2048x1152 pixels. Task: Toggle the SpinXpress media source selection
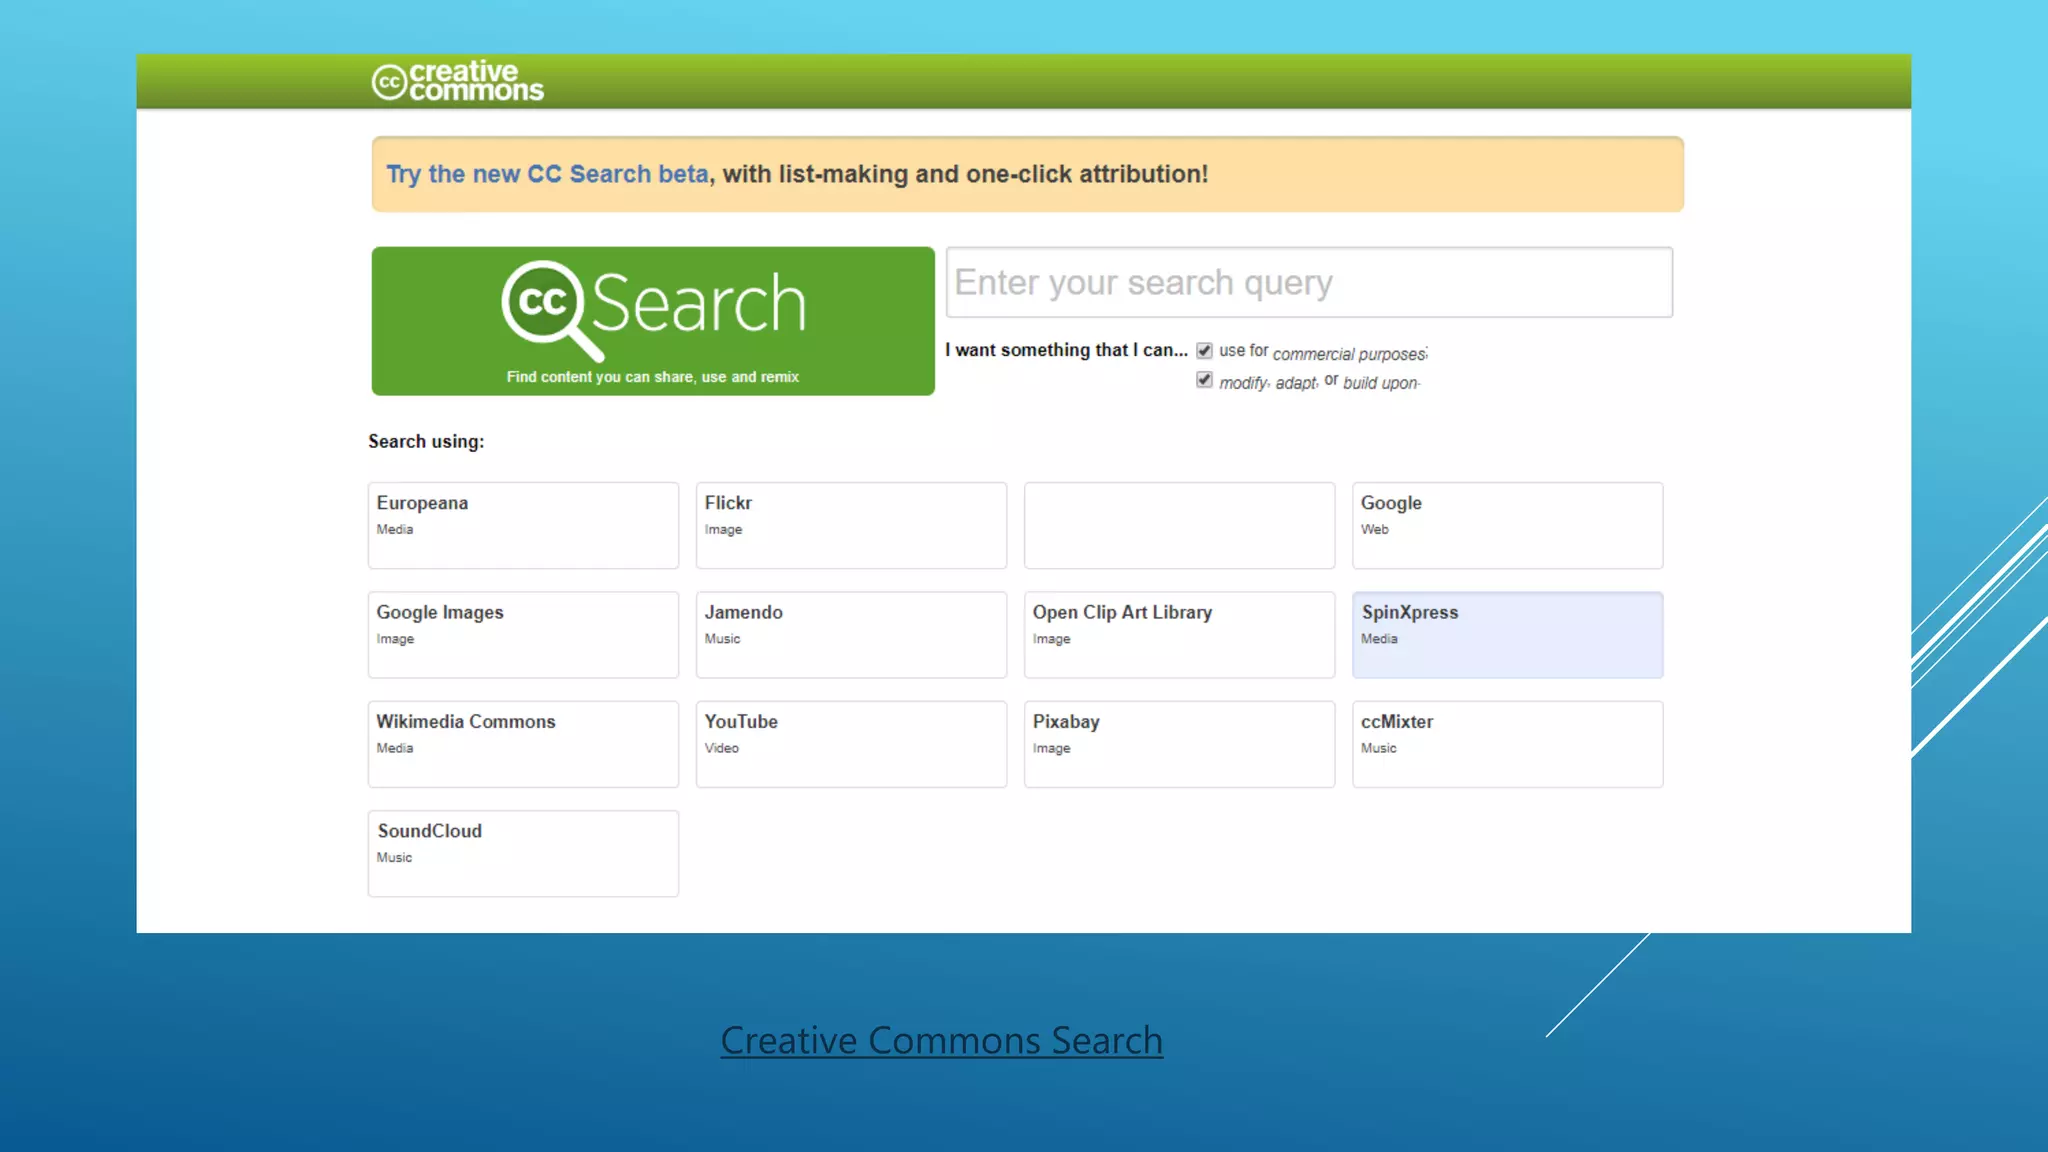coord(1507,634)
